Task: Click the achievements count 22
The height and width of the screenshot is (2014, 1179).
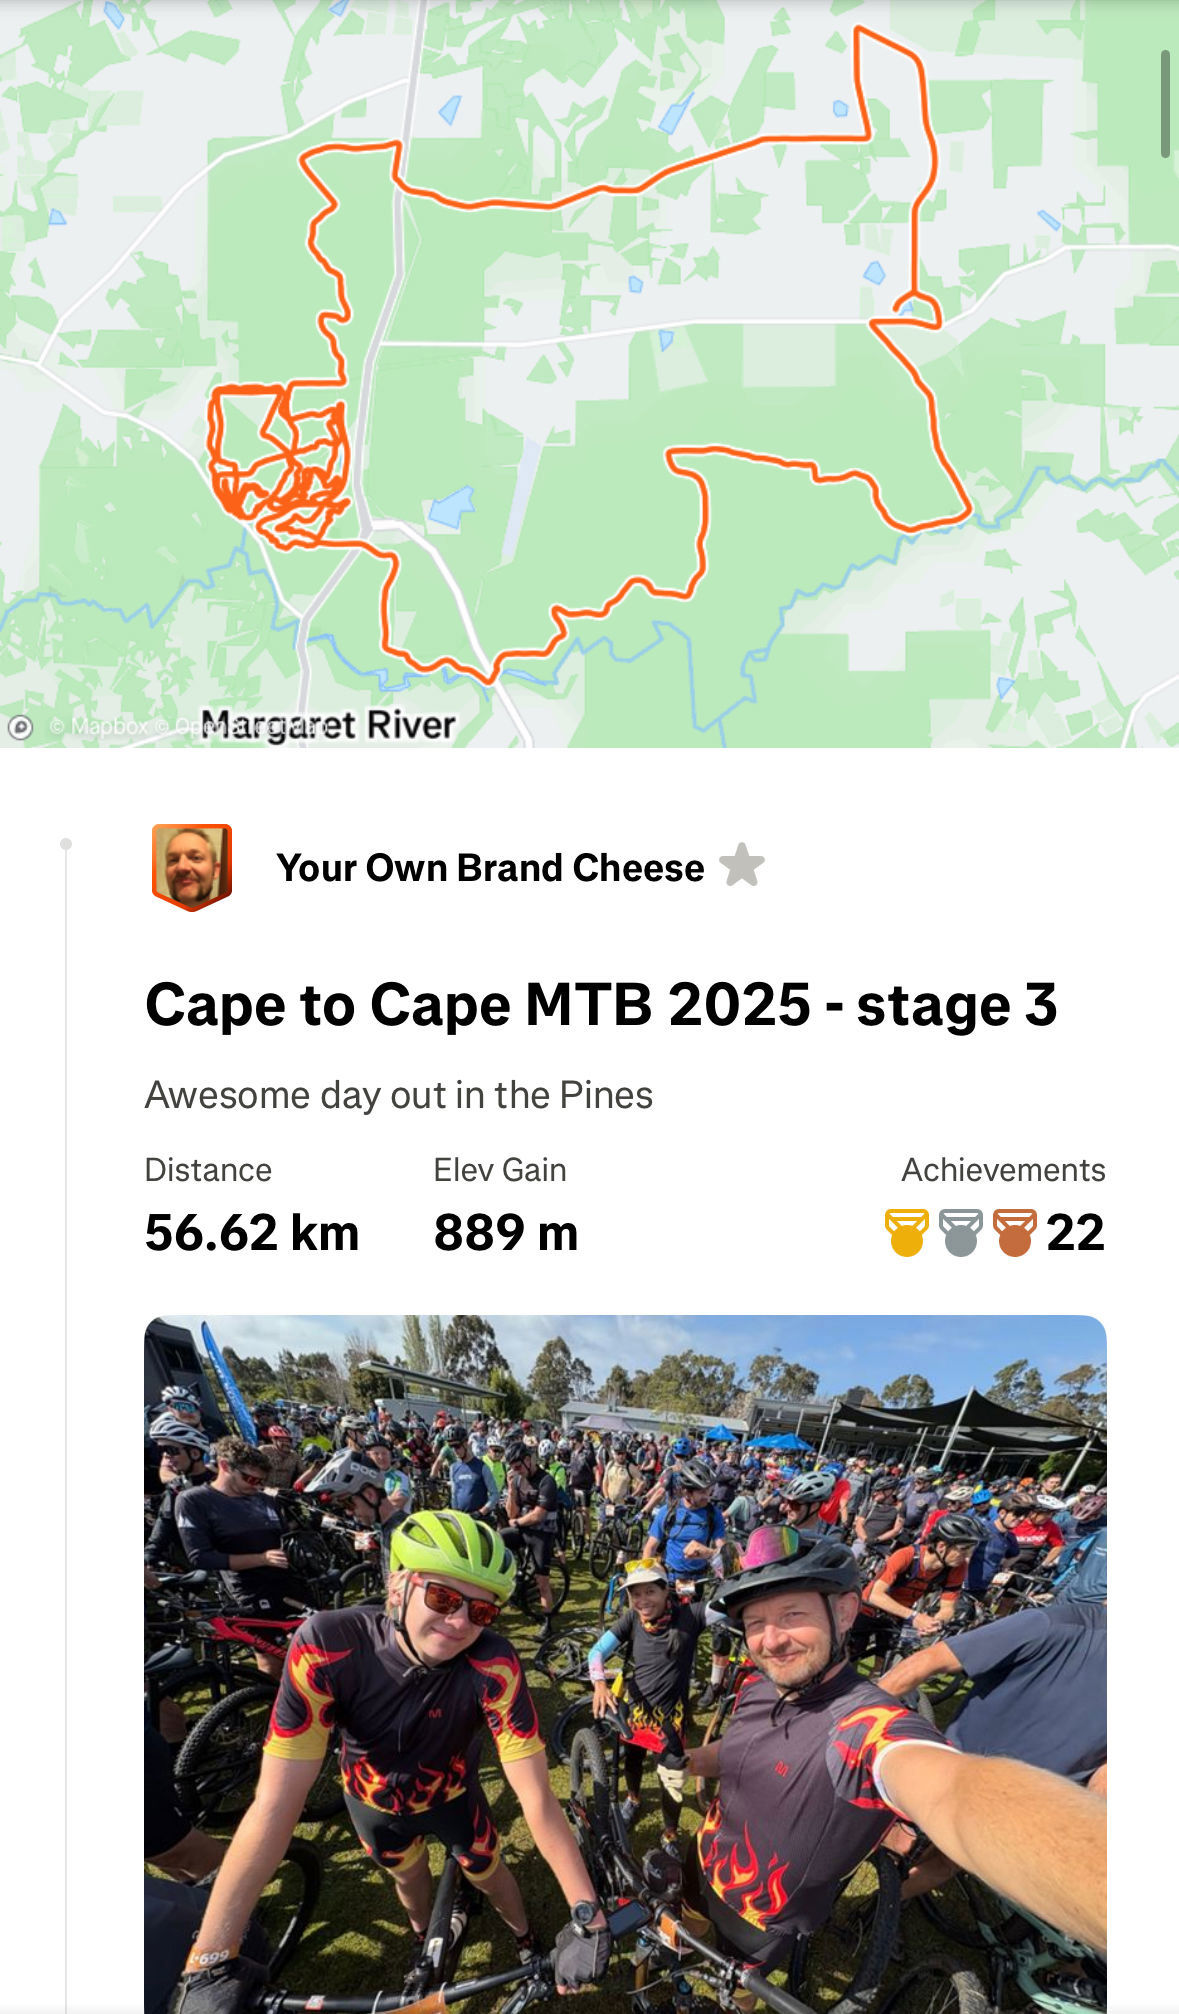Action: (x=1075, y=1232)
